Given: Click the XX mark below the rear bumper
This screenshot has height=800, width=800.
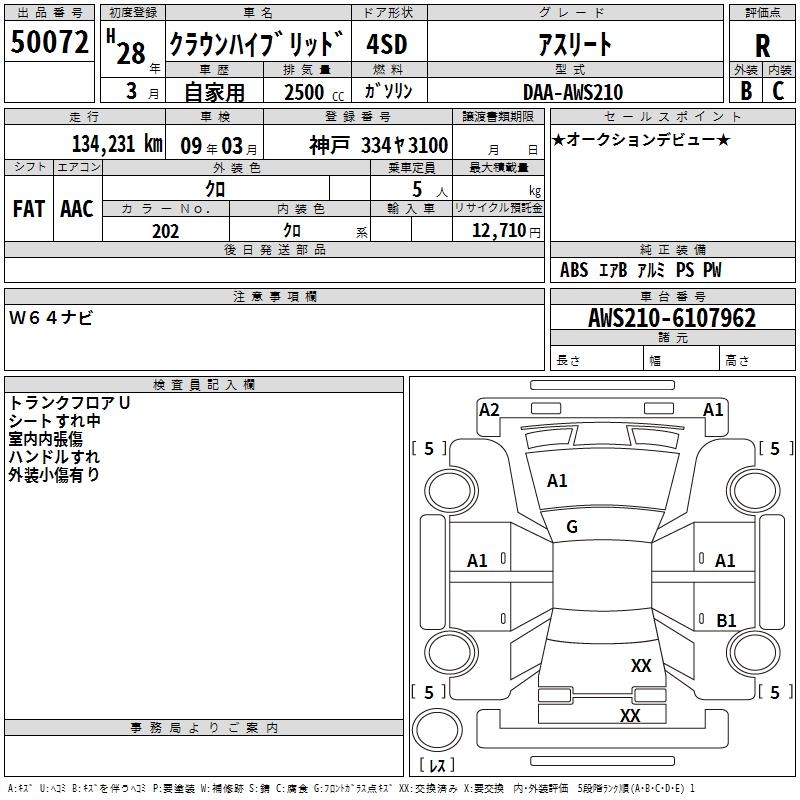Looking at the screenshot, I should (x=630, y=716).
